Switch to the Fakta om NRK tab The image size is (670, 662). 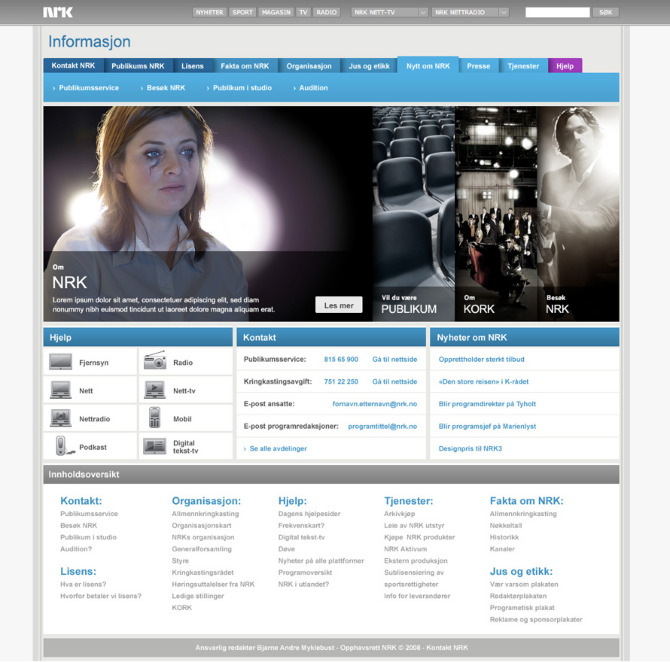point(245,66)
